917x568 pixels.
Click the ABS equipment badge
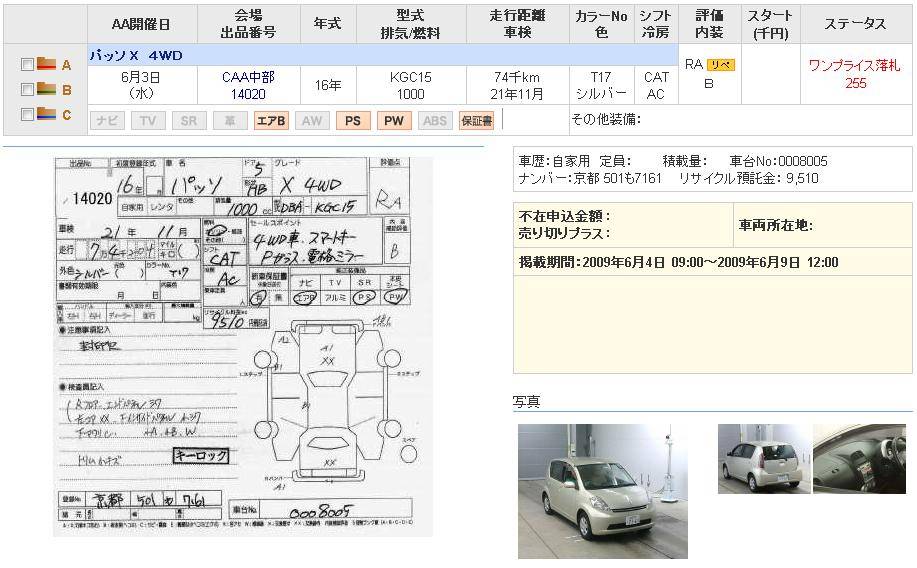tap(435, 121)
